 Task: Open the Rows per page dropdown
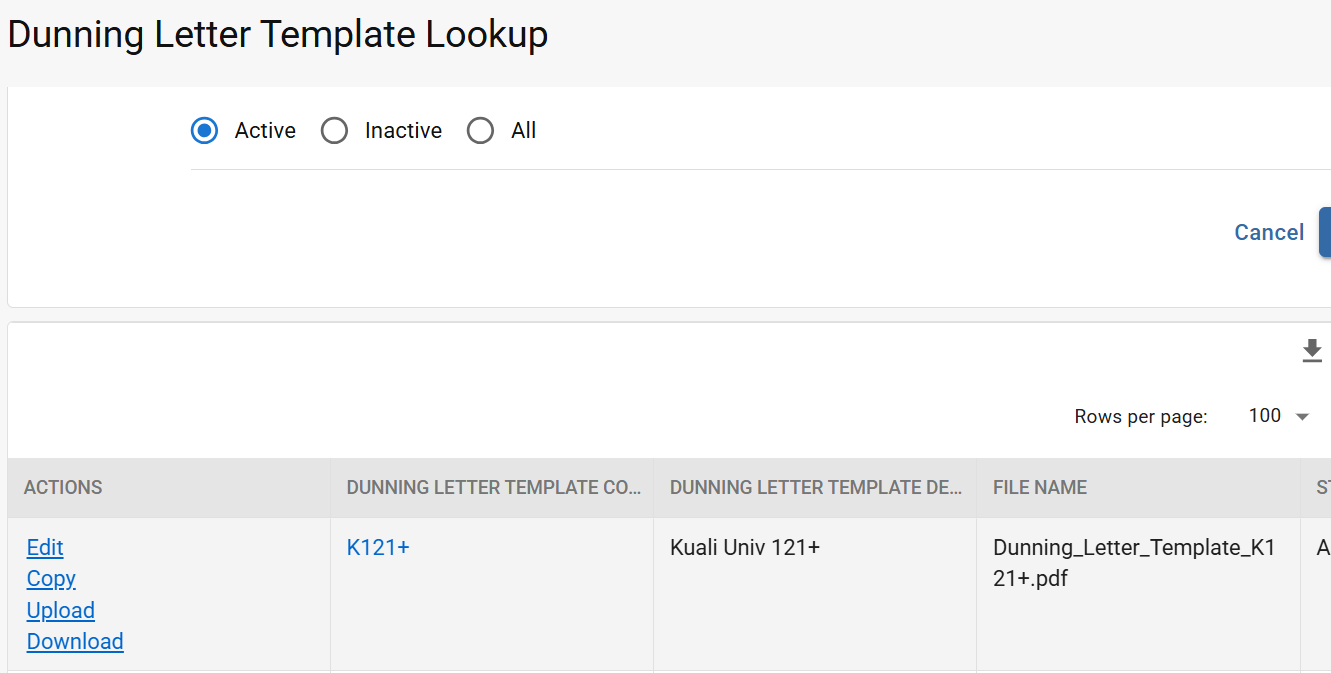pos(1280,416)
